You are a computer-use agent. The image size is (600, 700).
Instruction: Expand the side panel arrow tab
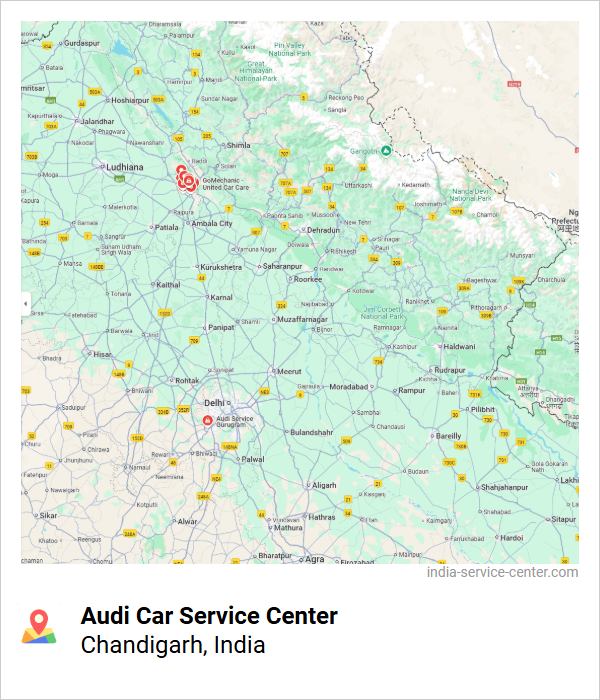(26, 304)
